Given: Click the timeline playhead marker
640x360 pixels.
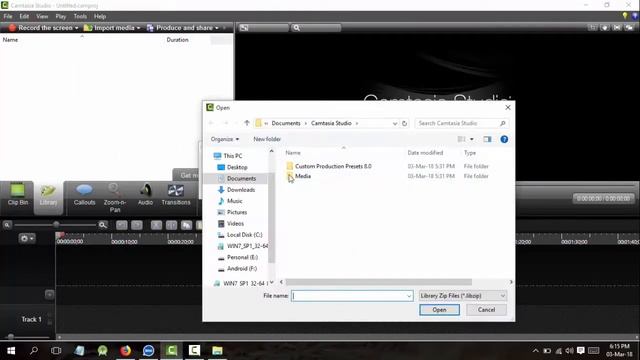Looking at the screenshot, I should tap(60, 235).
